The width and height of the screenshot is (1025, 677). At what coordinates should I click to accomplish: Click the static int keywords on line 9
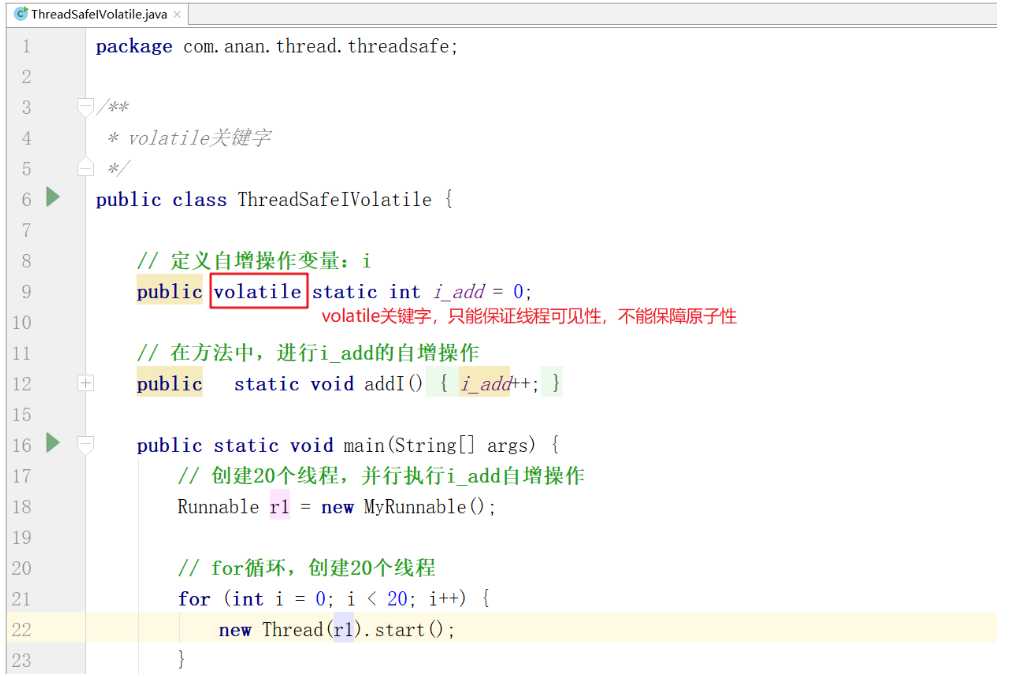(x=366, y=291)
